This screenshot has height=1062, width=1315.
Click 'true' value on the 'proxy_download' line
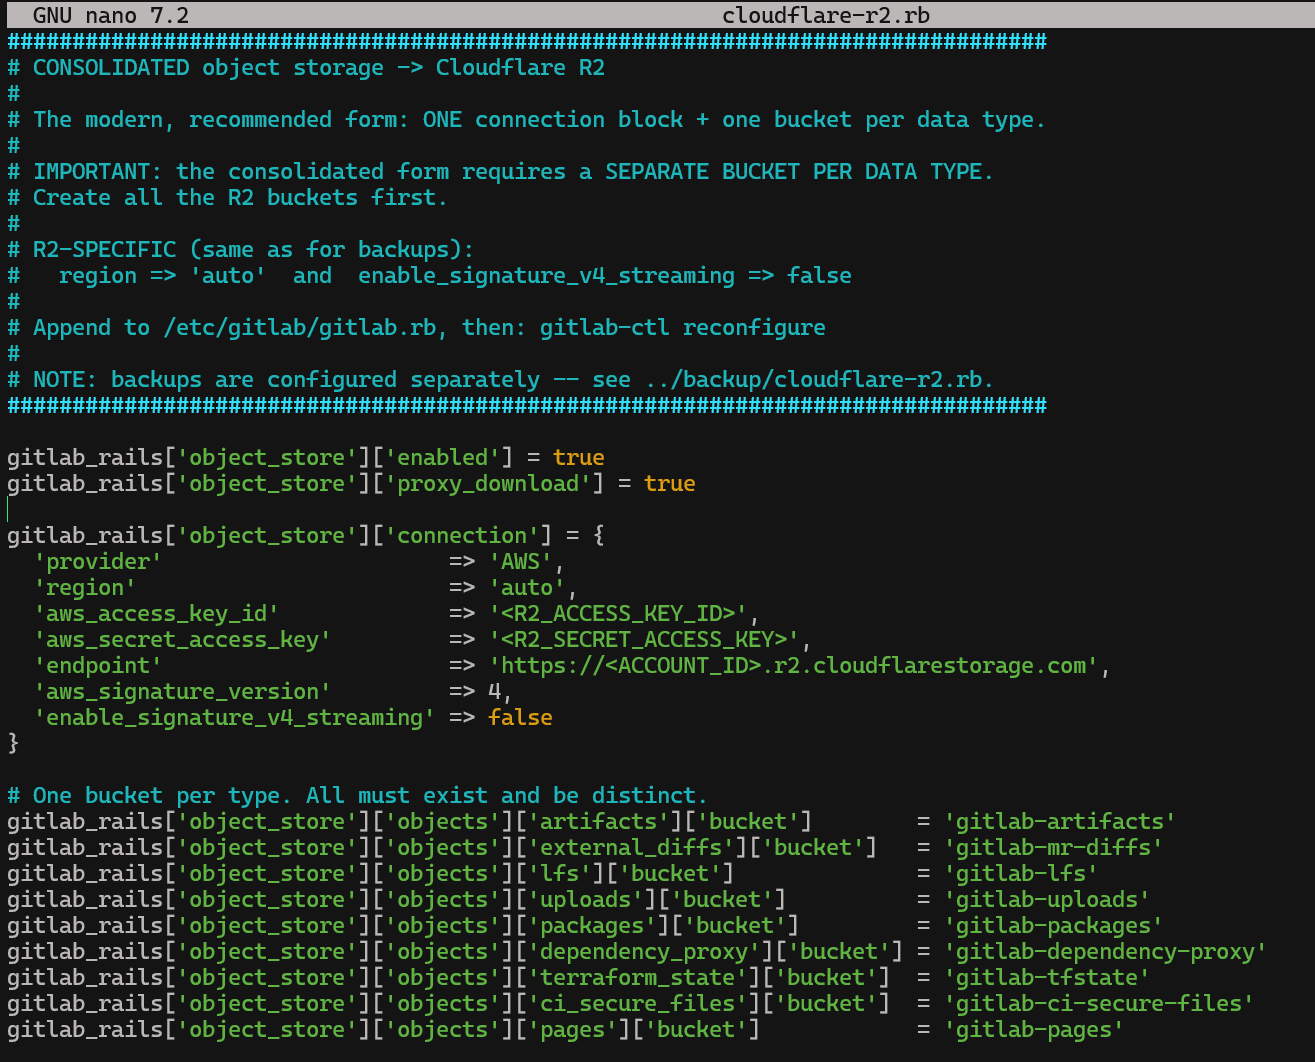[x=670, y=484]
